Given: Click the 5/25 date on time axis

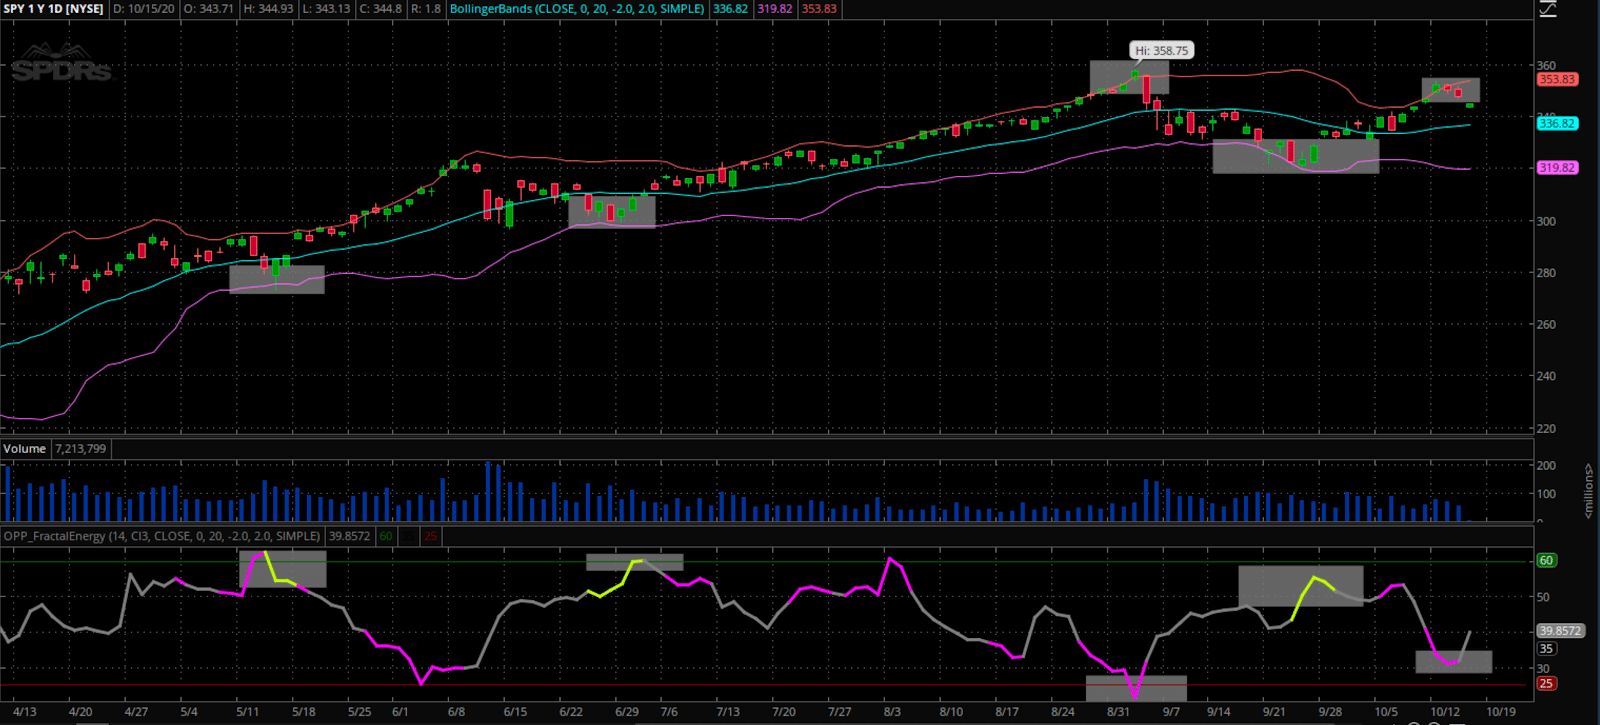Looking at the screenshot, I should [359, 712].
